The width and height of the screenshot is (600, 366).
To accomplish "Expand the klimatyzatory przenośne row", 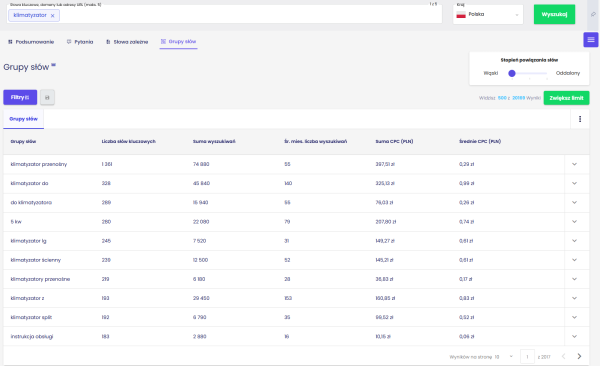I will [574, 279].
